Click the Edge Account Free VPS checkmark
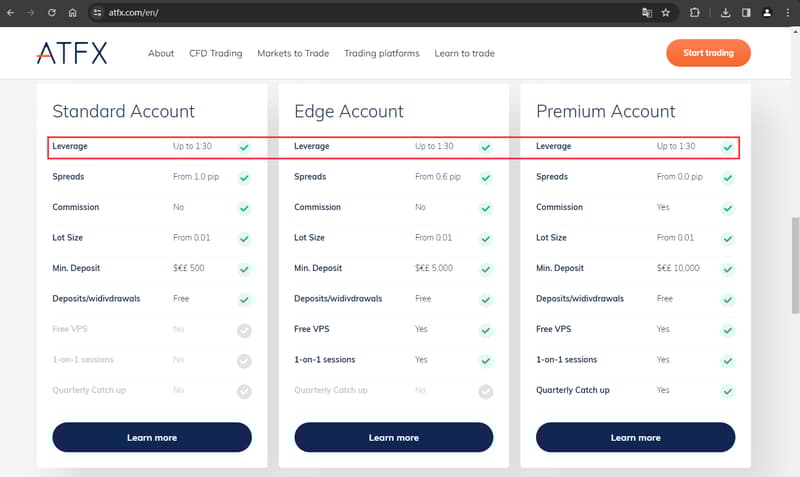 486,330
